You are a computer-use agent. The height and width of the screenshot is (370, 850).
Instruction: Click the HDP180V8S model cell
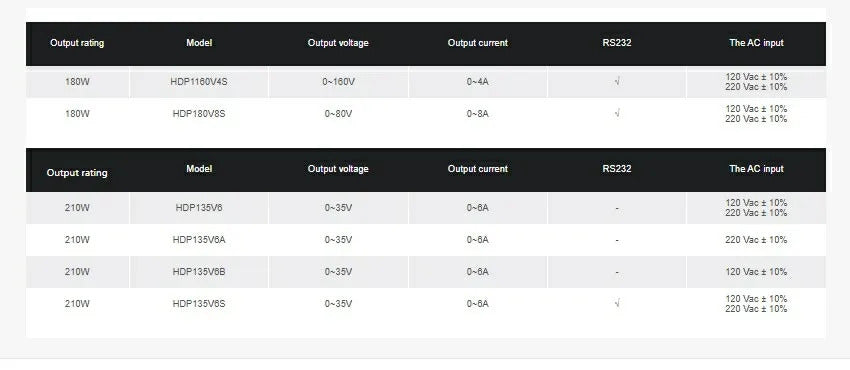click(199, 114)
